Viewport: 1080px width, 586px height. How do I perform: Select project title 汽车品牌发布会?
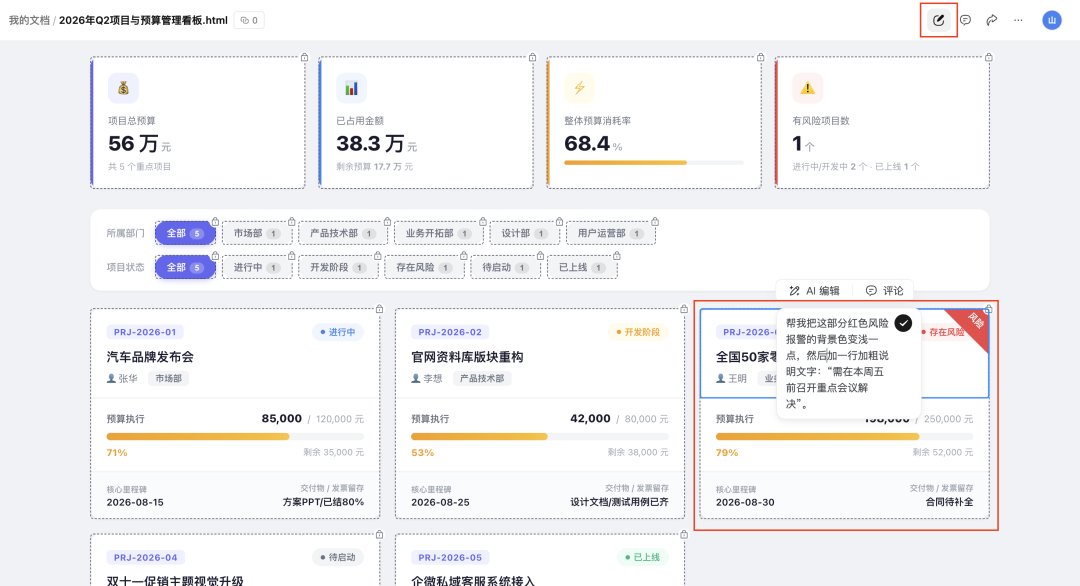click(150, 357)
